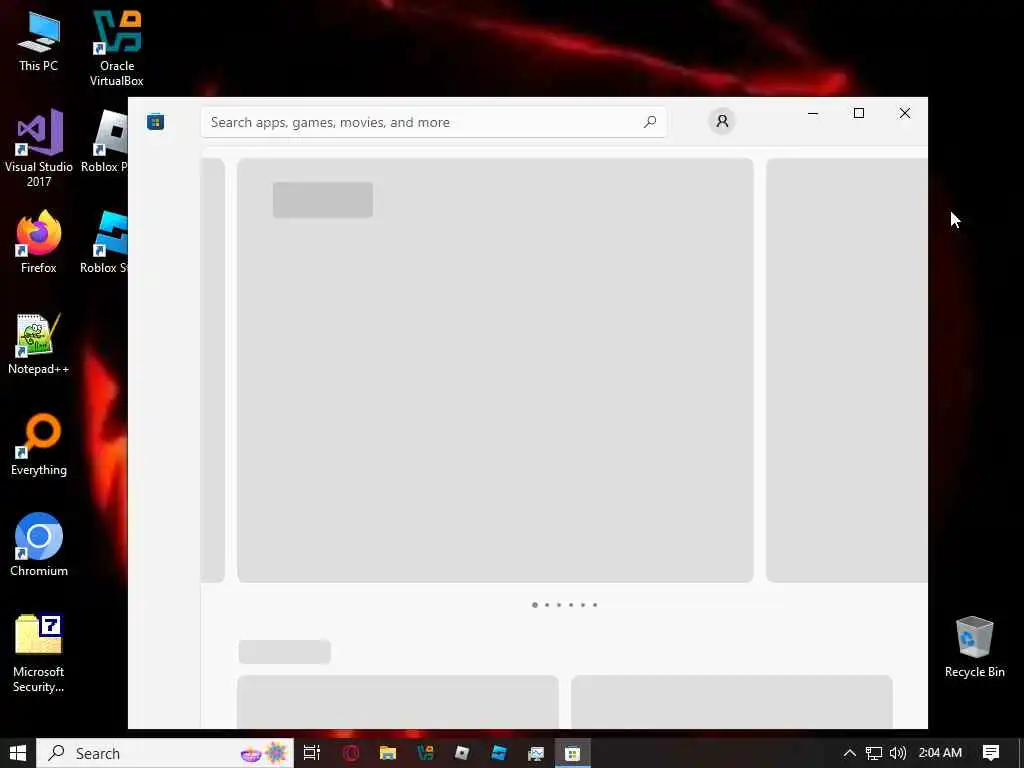Open This PC desktop icon
1024x768 pixels.
pyautogui.click(x=39, y=40)
